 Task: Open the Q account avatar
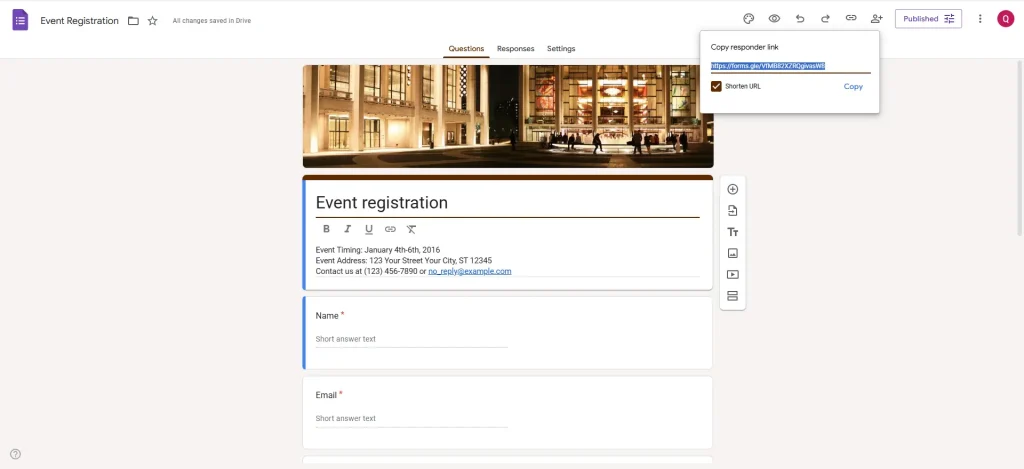[1005, 19]
